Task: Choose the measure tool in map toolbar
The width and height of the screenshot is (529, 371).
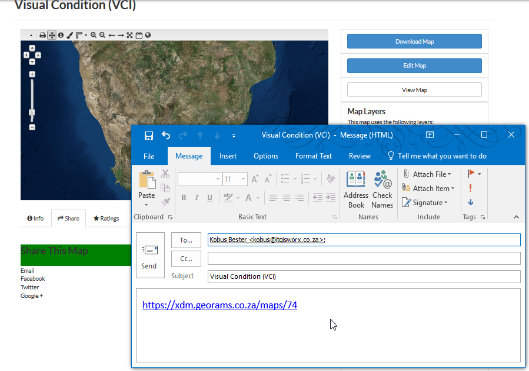Action: [79, 35]
